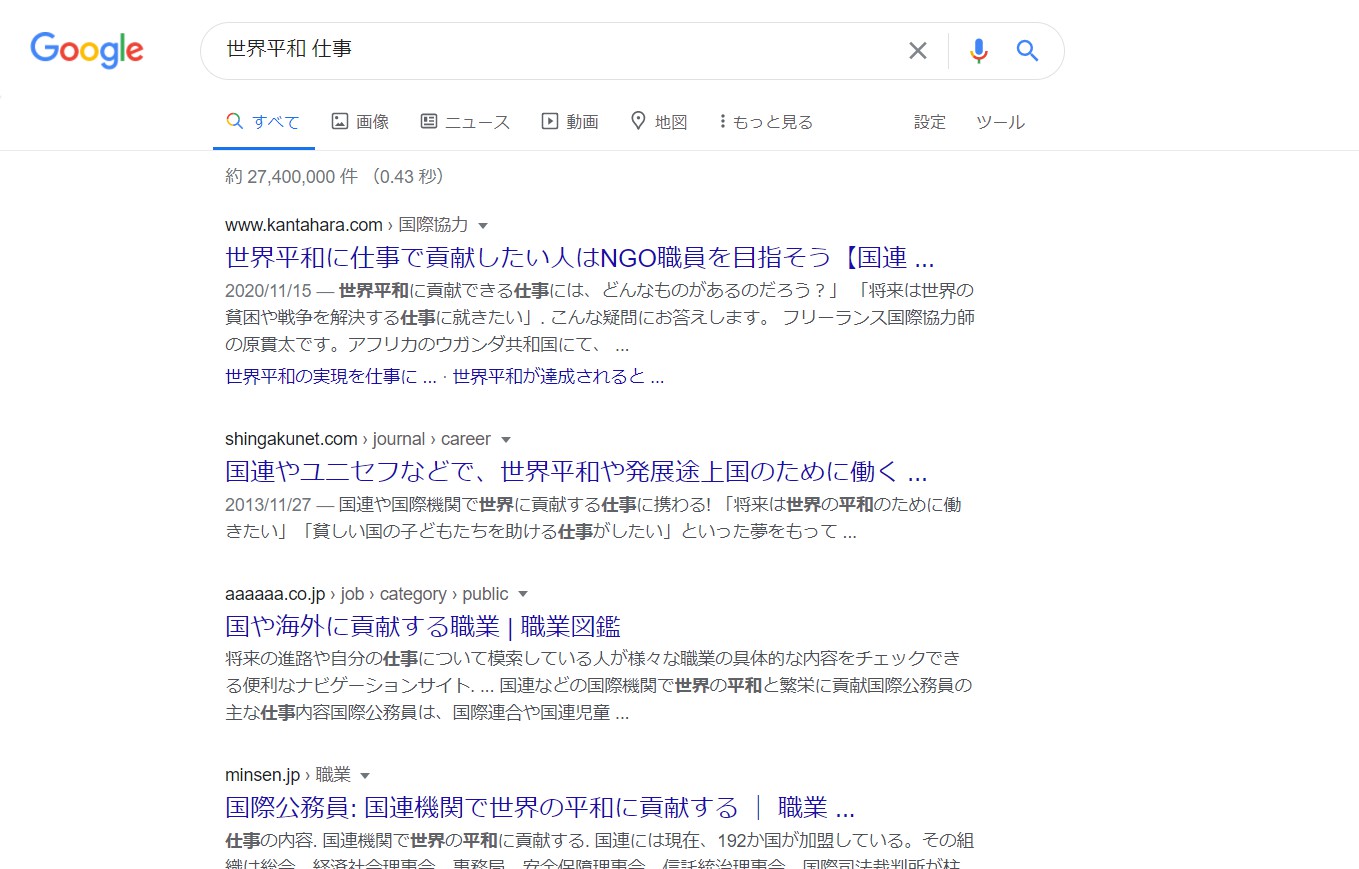
Task: Expand the result options for shingakunet.com
Action: (x=506, y=438)
